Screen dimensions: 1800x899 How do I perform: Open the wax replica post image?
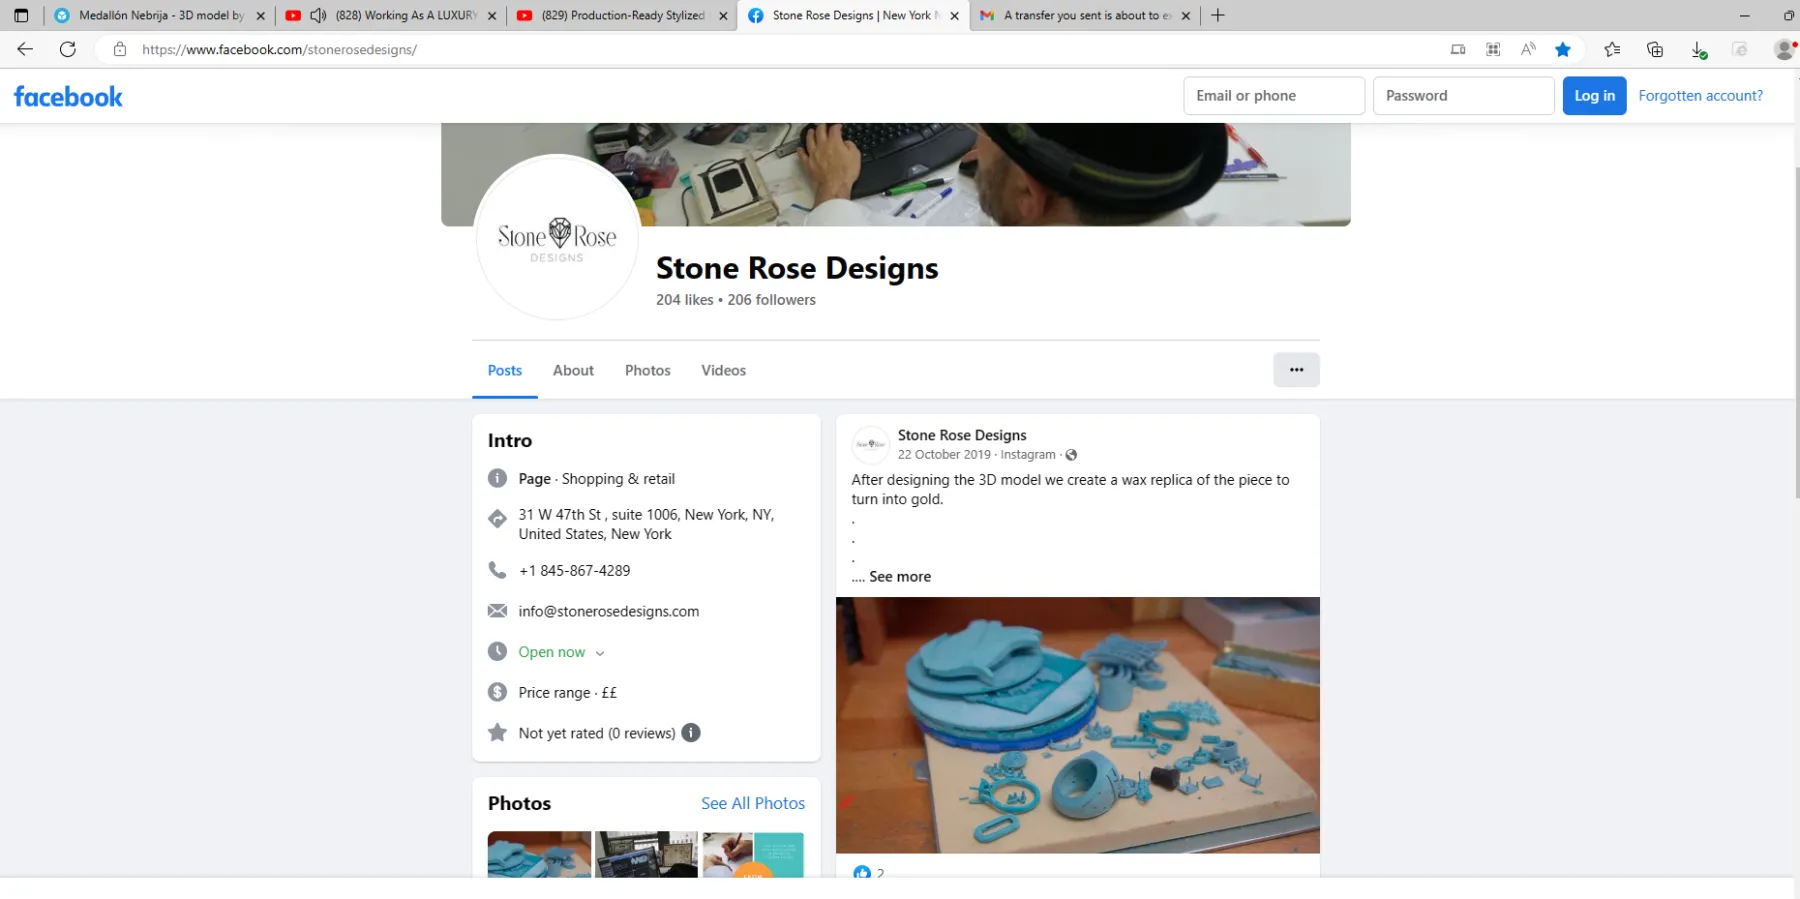click(x=1078, y=725)
